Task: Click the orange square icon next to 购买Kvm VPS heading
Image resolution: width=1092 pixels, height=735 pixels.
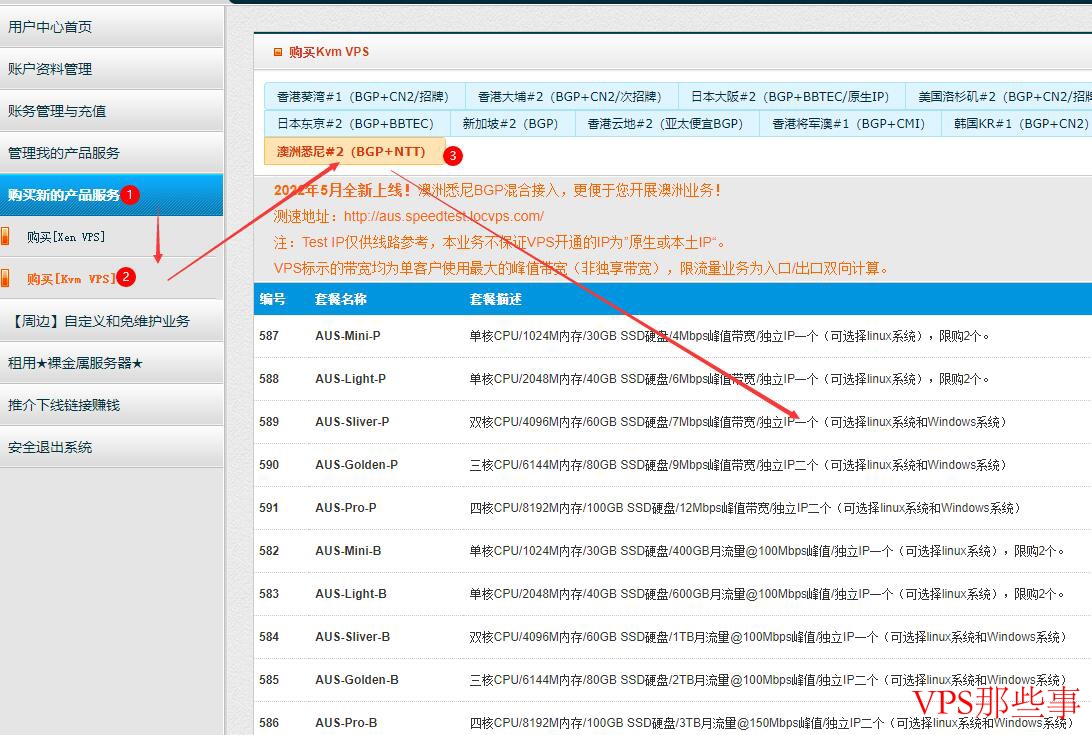Action: pos(278,52)
